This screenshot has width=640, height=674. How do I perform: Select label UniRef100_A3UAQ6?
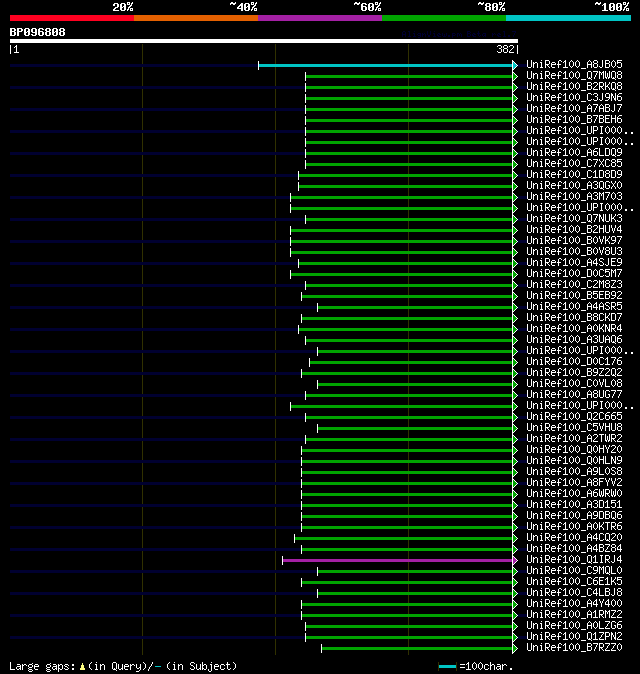pos(574,340)
